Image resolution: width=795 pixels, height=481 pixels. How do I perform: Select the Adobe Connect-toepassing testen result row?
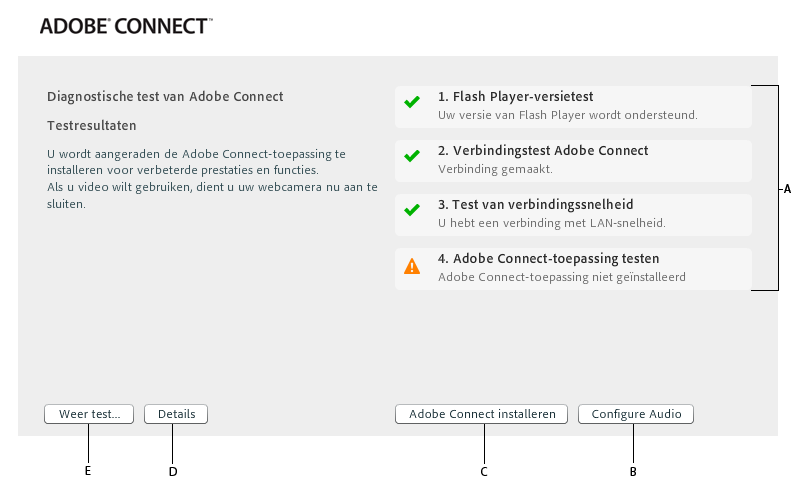pyautogui.click(x=573, y=268)
